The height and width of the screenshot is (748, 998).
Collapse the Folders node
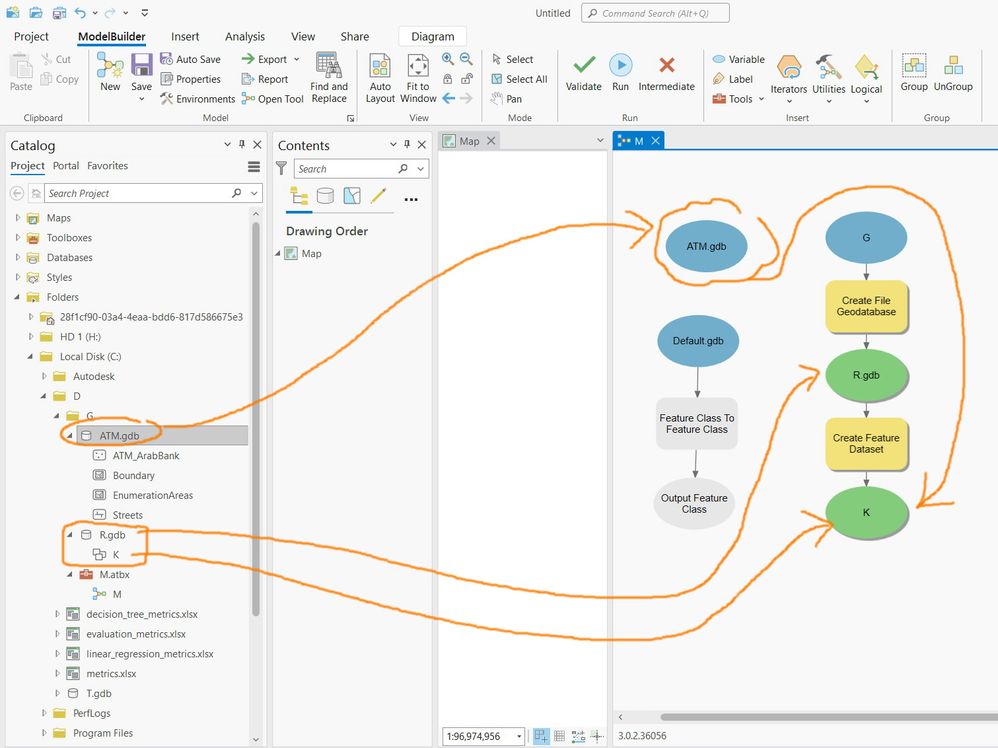point(18,297)
